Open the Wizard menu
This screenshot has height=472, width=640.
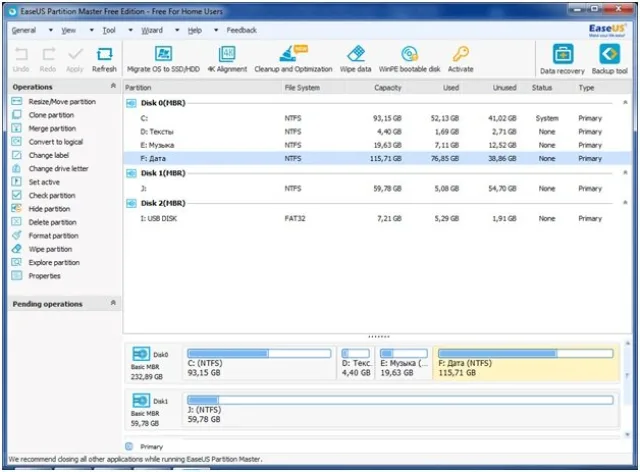(x=152, y=30)
